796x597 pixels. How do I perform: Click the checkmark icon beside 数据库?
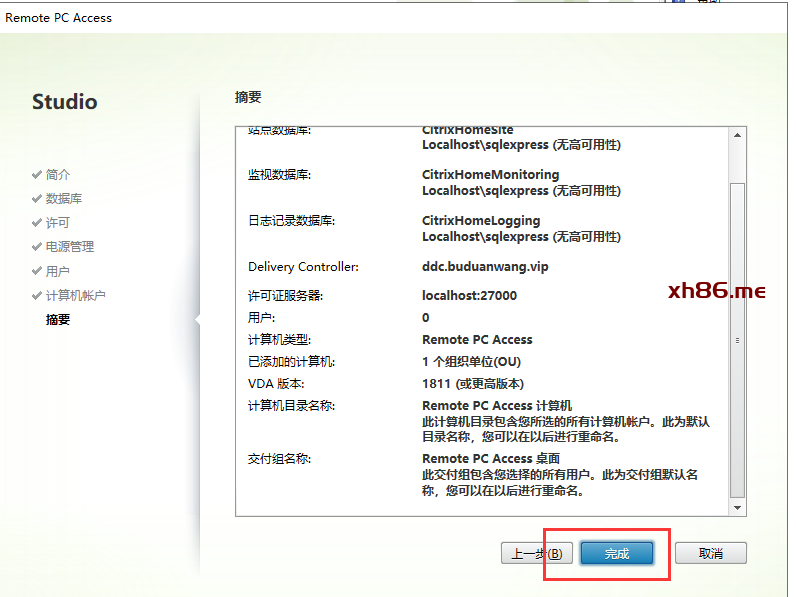(37, 198)
